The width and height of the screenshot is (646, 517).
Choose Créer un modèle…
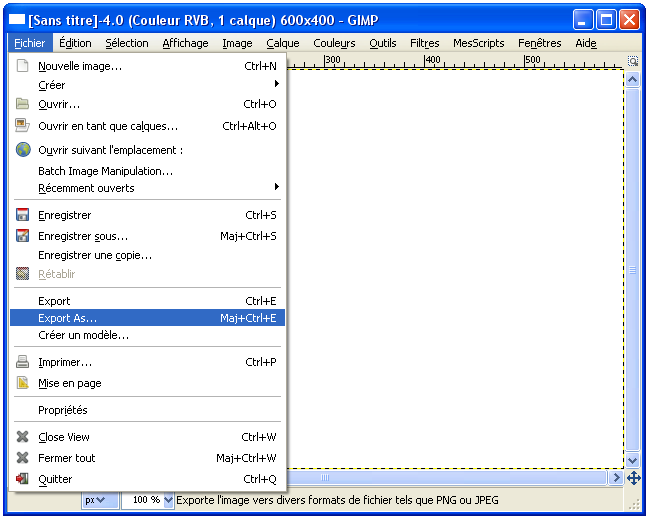pyautogui.click(x=147, y=335)
